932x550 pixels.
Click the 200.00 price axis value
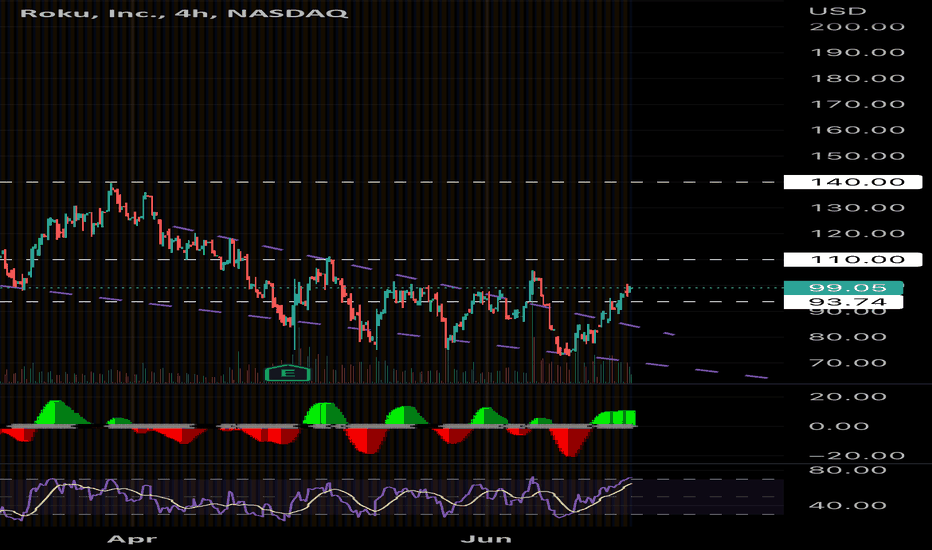[x=857, y=27]
